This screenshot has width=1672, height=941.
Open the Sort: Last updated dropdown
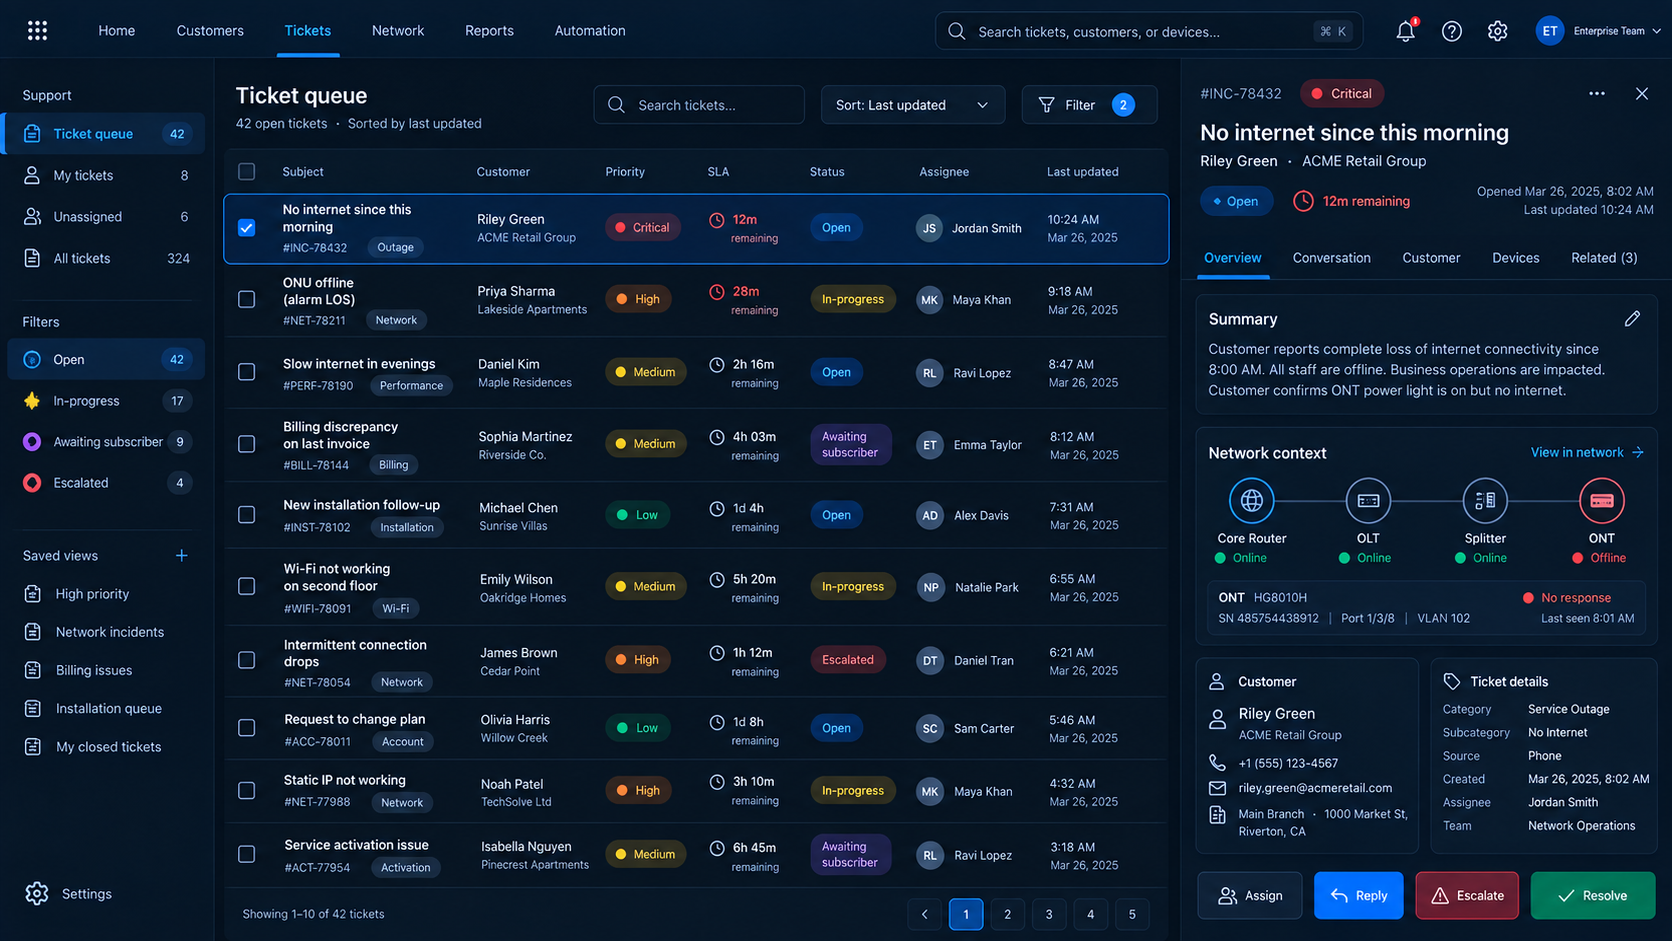tap(912, 105)
